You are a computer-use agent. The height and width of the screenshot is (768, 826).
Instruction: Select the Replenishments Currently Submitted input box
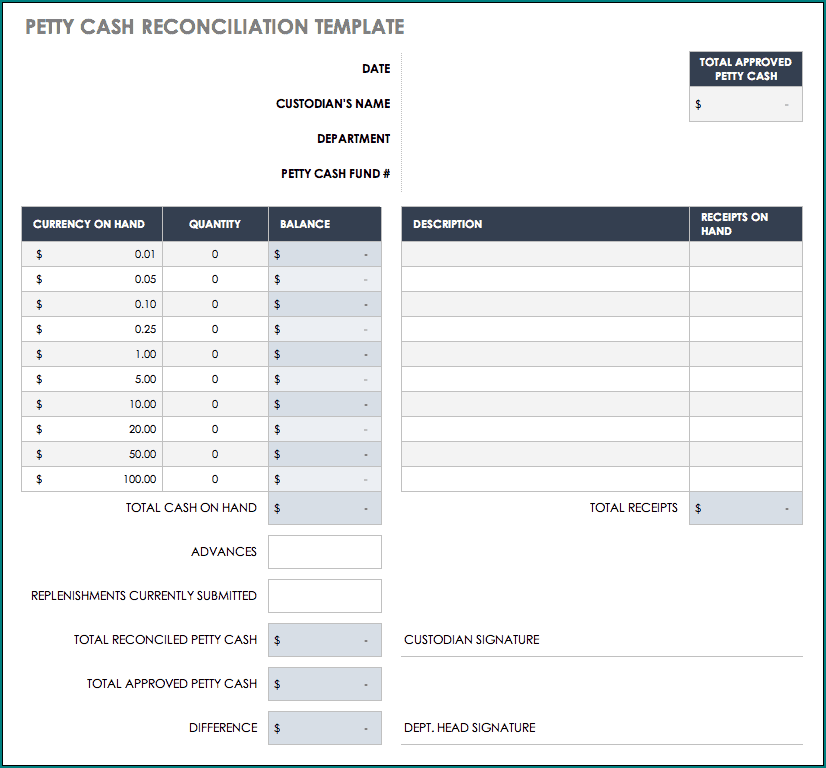pos(324,596)
